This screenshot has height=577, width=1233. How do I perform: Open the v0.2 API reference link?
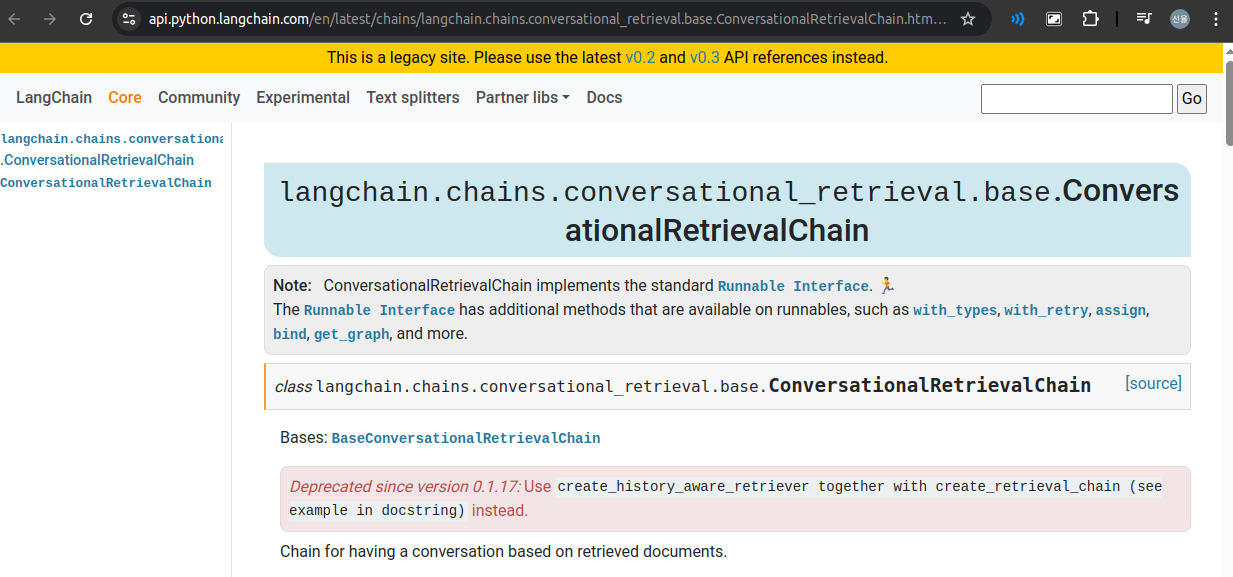pos(640,58)
